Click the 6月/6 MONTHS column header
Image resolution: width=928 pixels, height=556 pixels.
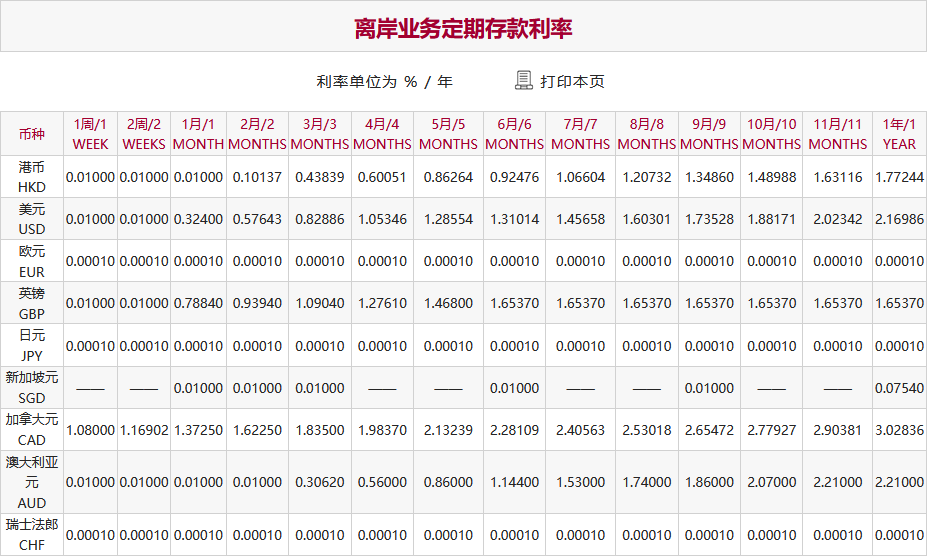(514, 134)
